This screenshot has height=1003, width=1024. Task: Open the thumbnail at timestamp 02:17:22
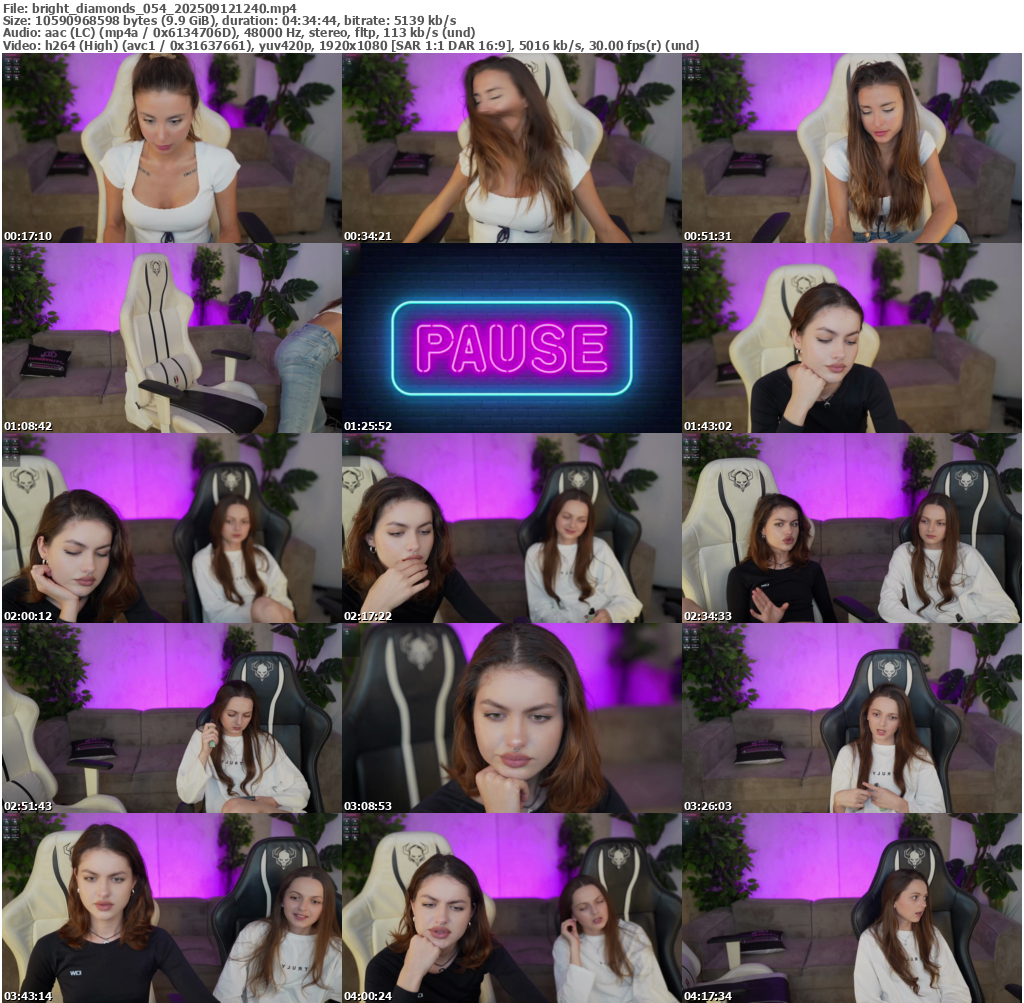512,528
